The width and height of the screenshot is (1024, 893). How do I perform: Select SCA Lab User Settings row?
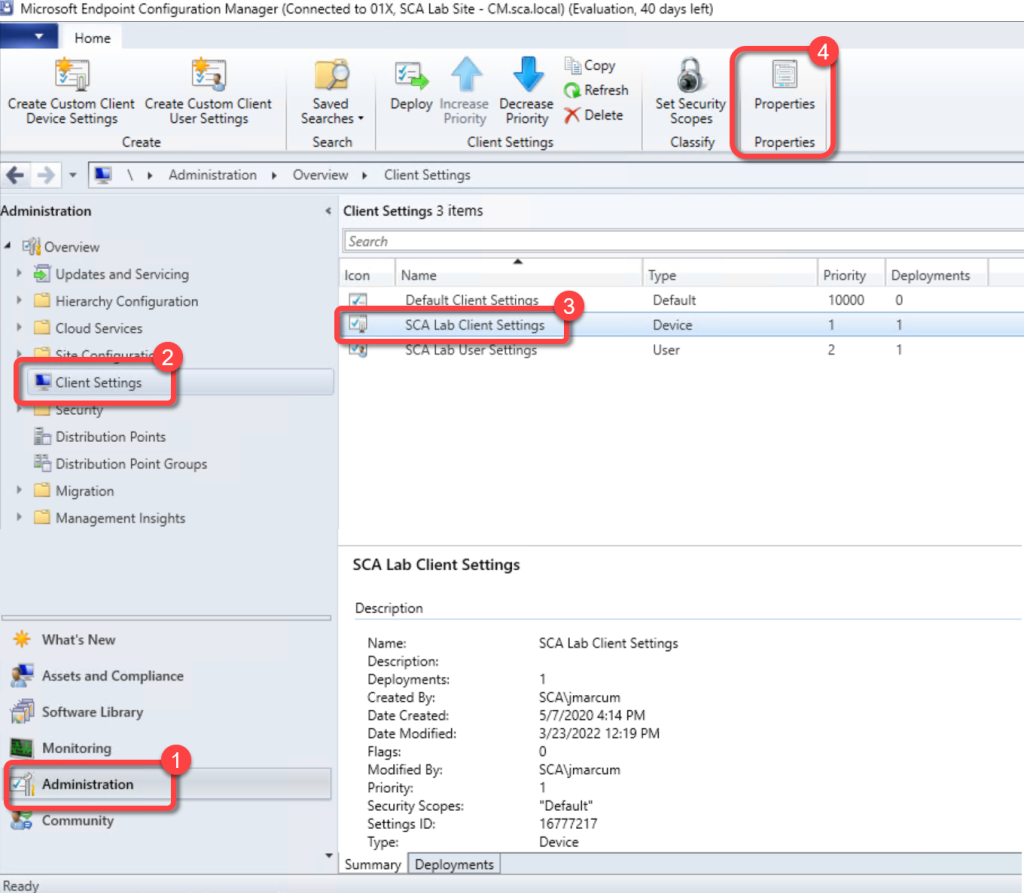tap(470, 350)
